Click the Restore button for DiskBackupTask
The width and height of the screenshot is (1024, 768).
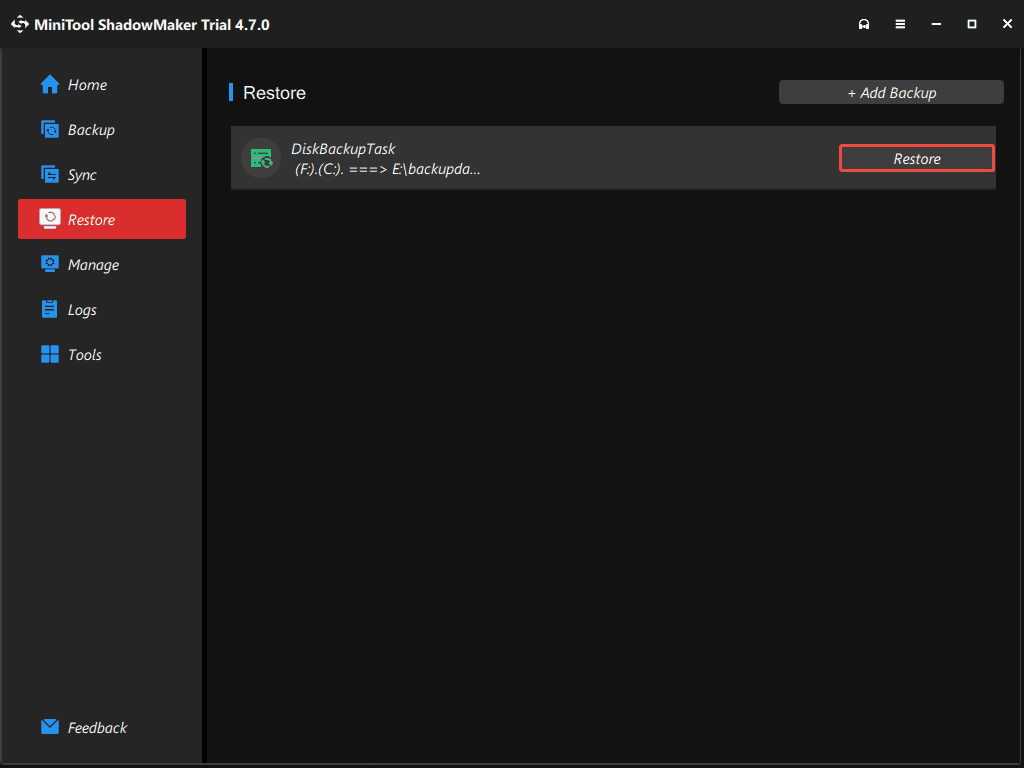[916, 158]
